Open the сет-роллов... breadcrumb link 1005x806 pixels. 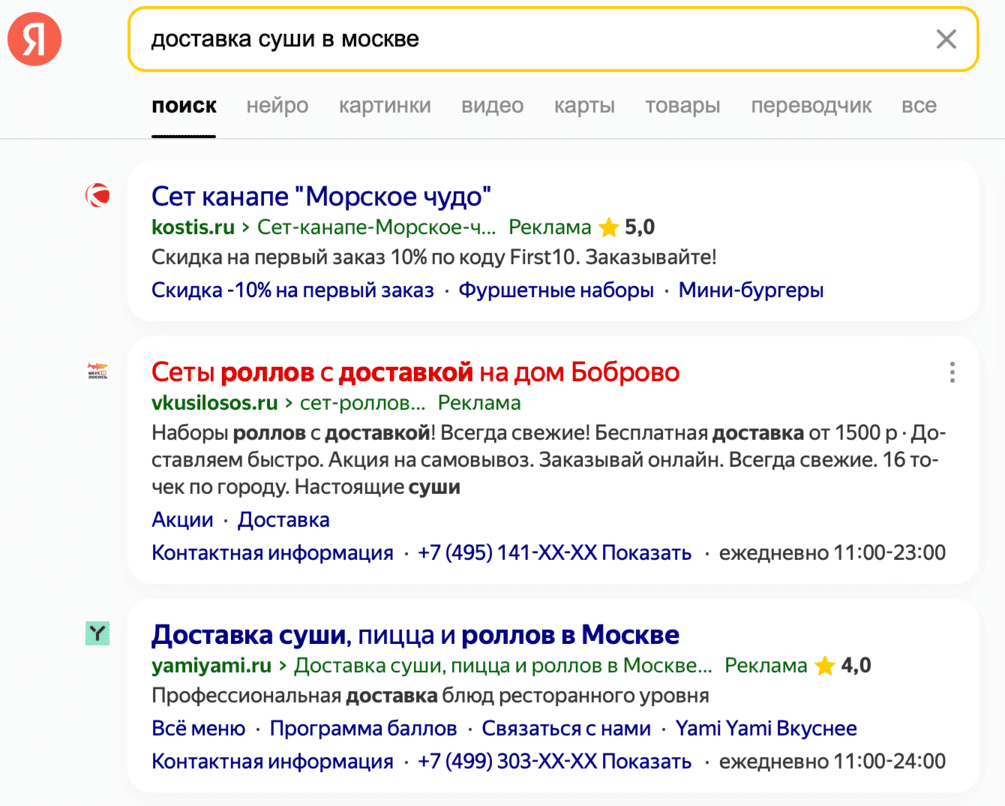coord(363,402)
